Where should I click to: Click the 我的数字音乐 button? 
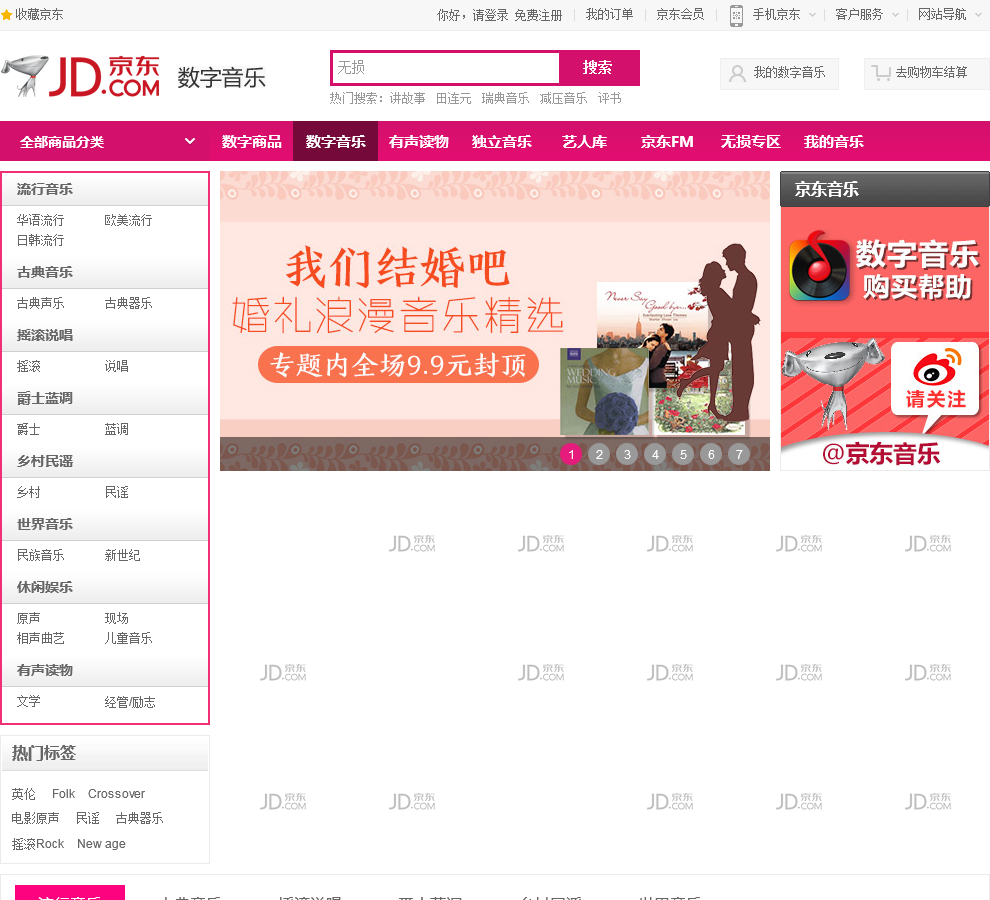click(779, 73)
